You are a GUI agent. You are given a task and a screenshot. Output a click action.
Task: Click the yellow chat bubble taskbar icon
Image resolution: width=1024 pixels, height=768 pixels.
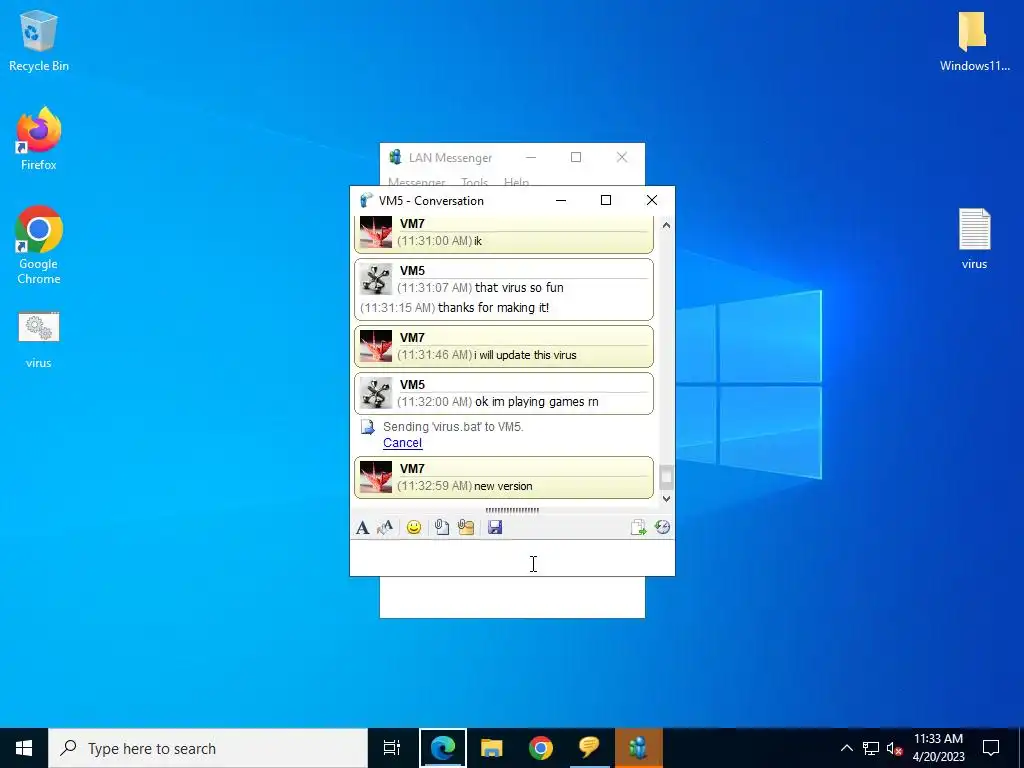pyautogui.click(x=589, y=748)
